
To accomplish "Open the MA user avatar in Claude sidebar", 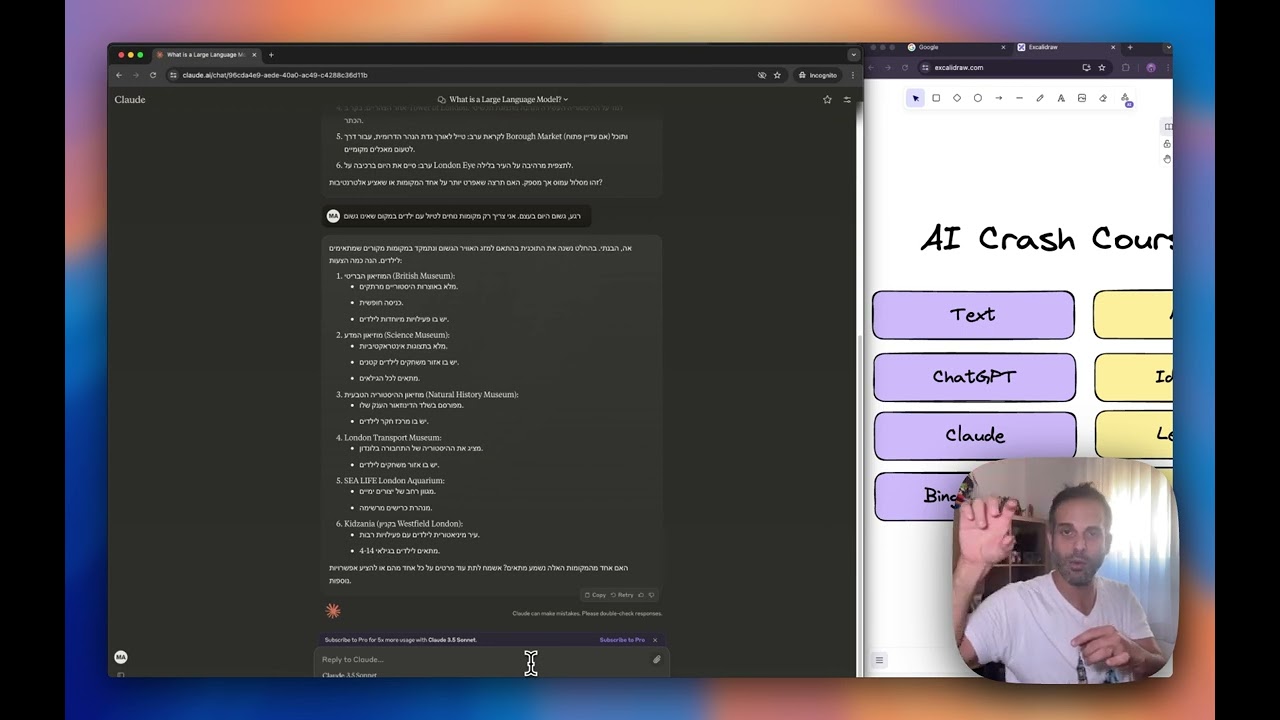I will pyautogui.click(x=121, y=657).
